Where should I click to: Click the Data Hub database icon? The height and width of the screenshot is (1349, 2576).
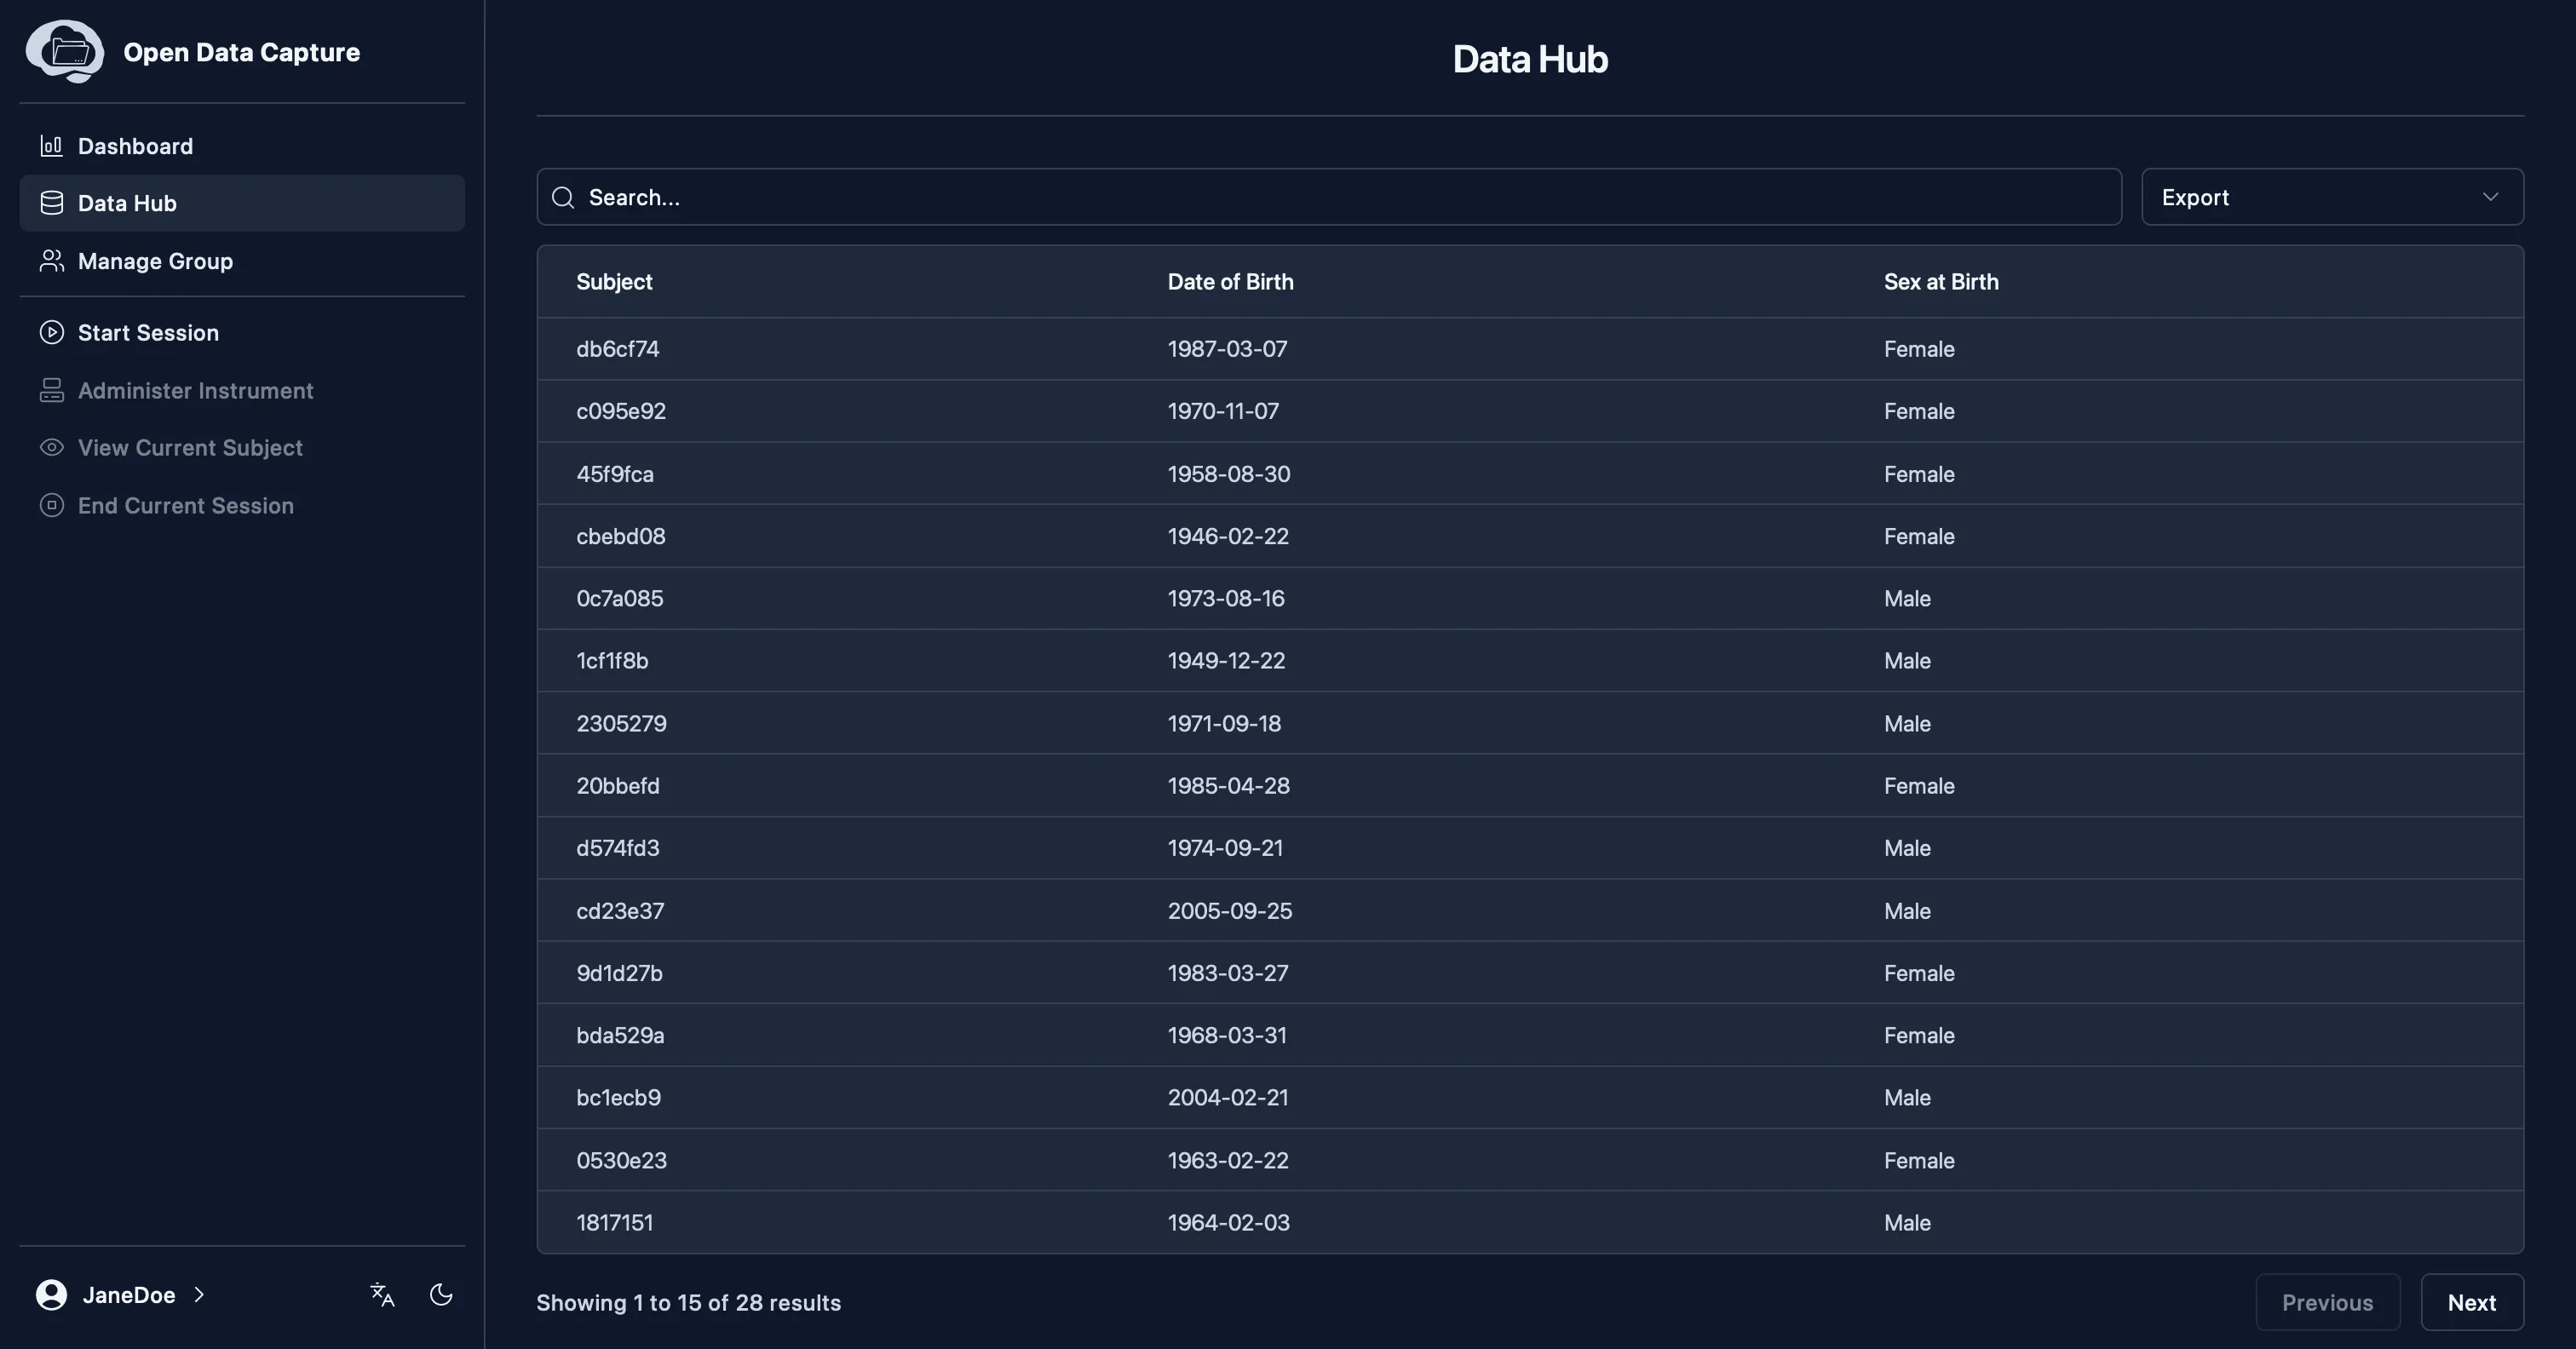tap(51, 202)
